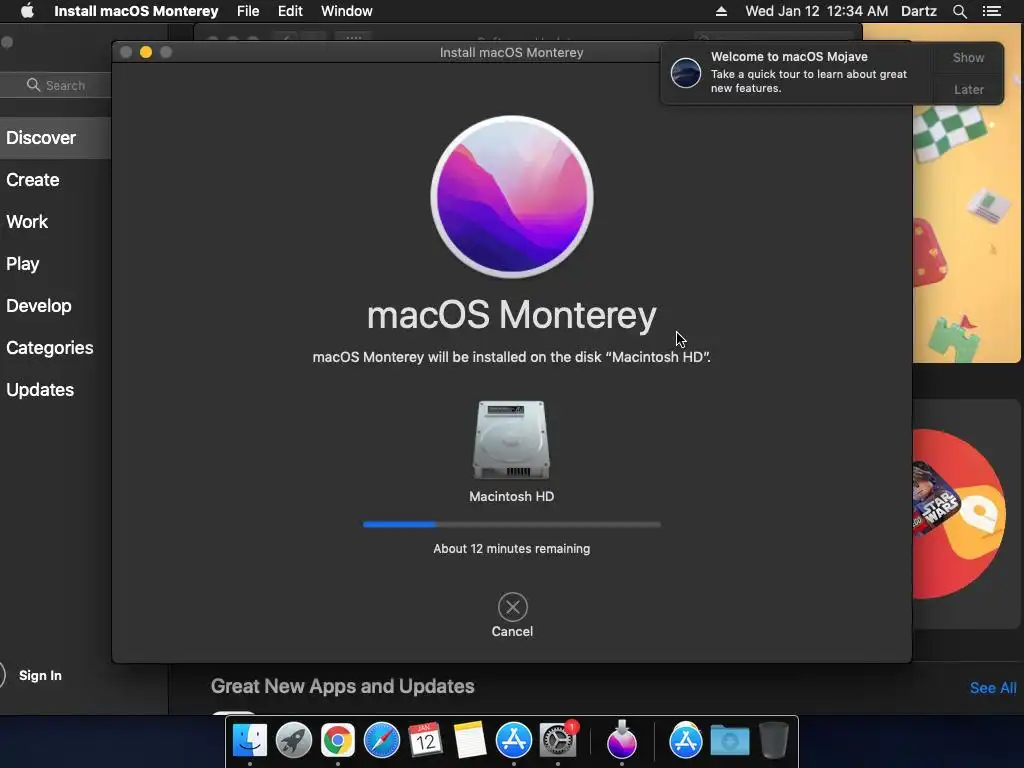
Task: Open the Edit menu
Action: click(290, 11)
